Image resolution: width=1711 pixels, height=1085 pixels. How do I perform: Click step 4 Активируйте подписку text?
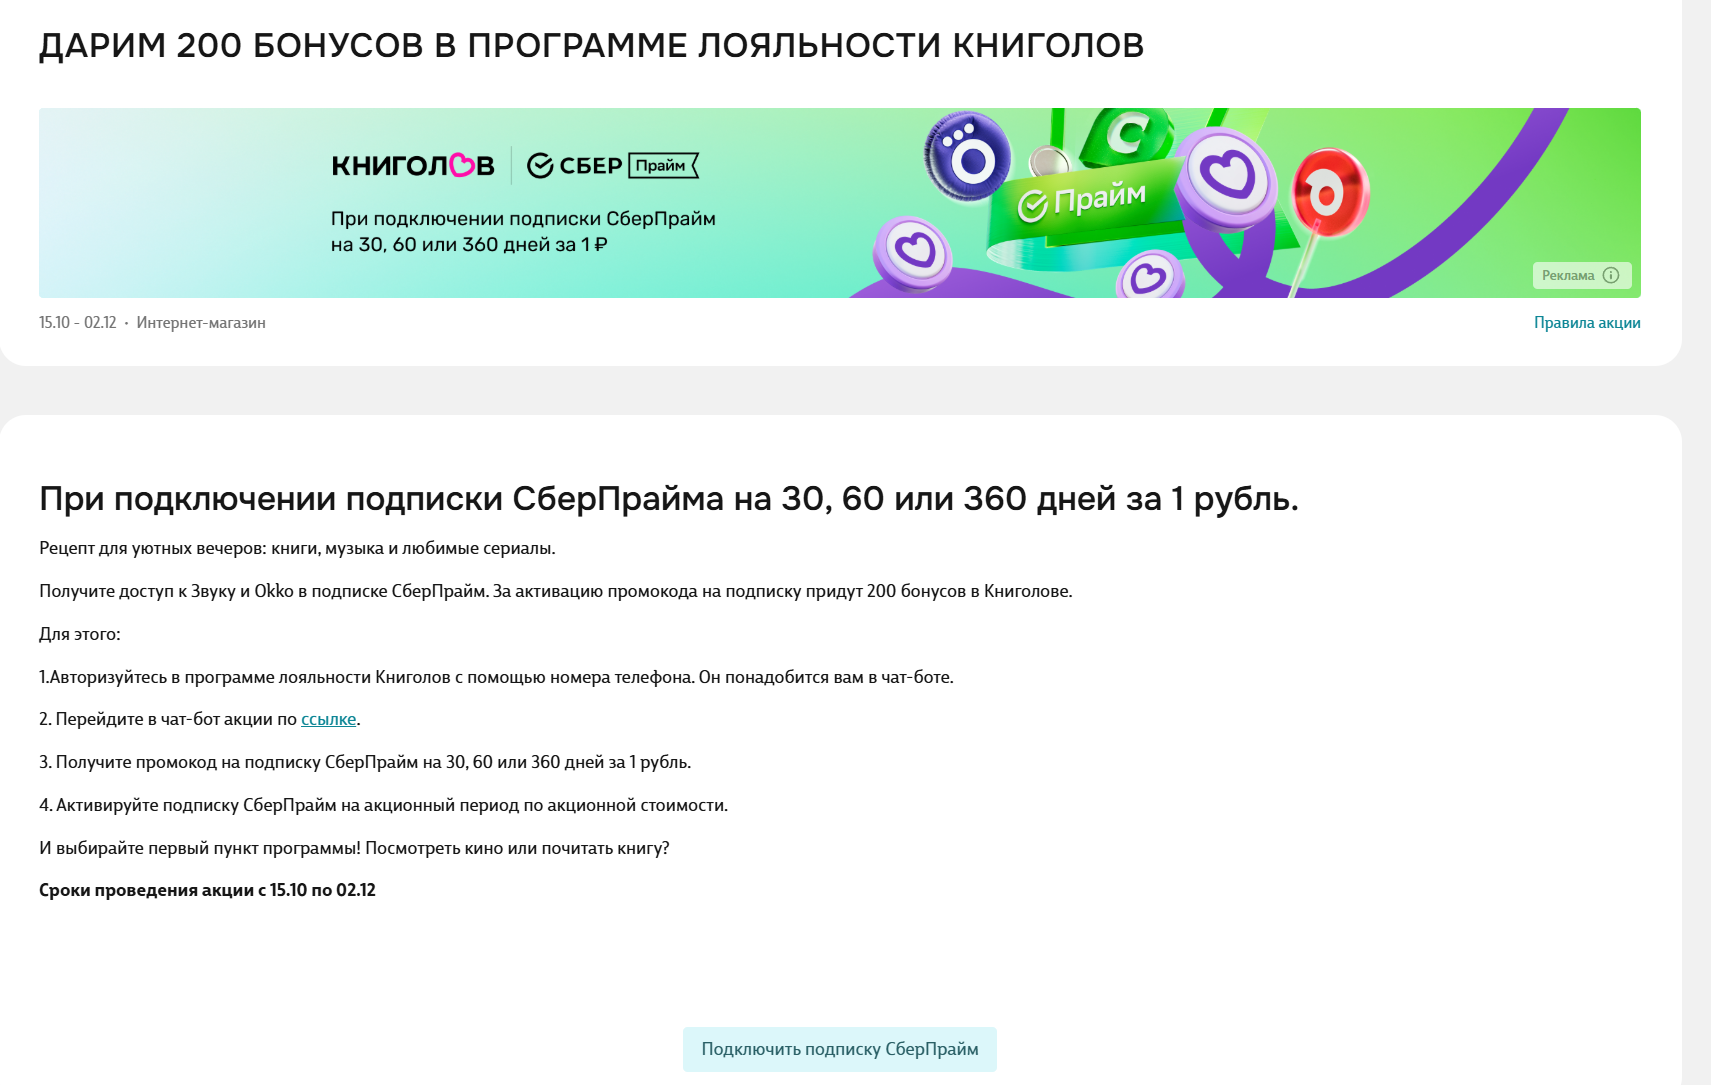383,805
